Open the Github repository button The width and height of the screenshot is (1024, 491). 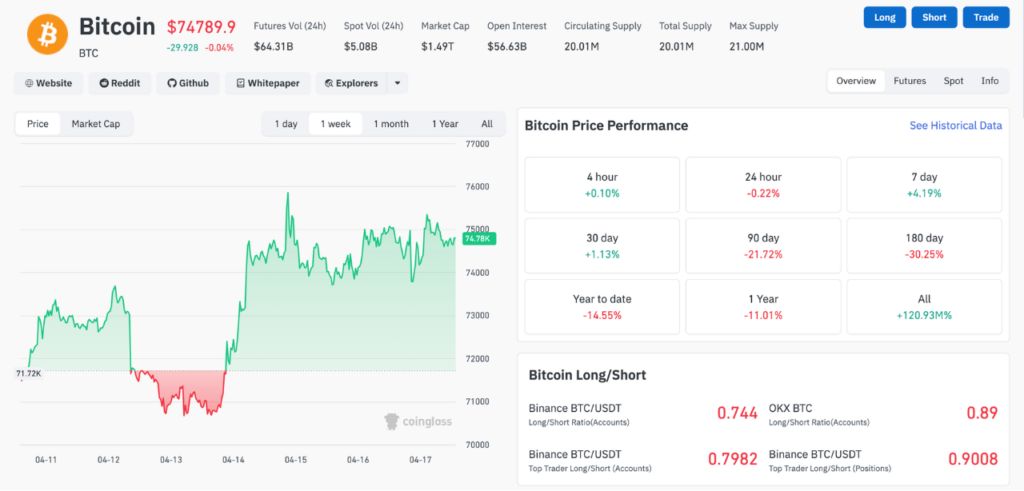pos(187,83)
